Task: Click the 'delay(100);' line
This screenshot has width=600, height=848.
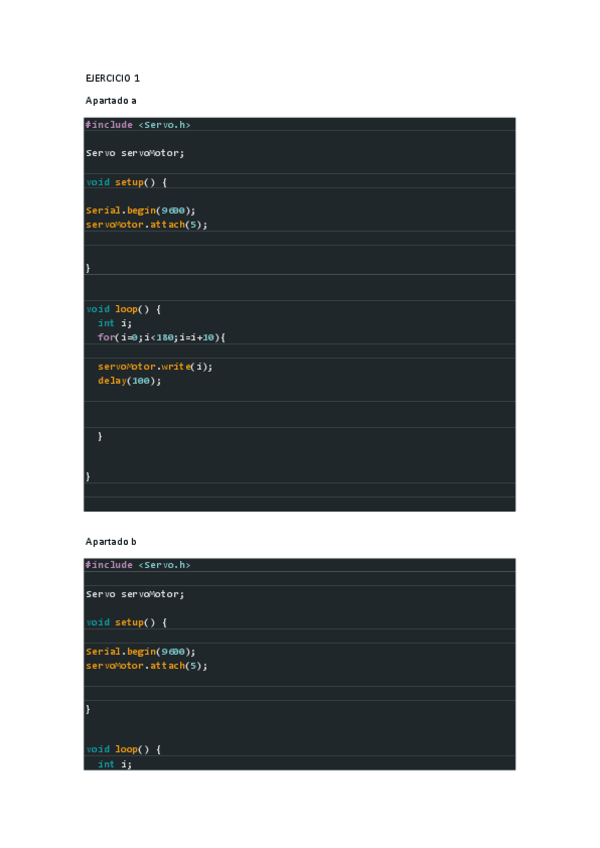Action: [x=129, y=381]
